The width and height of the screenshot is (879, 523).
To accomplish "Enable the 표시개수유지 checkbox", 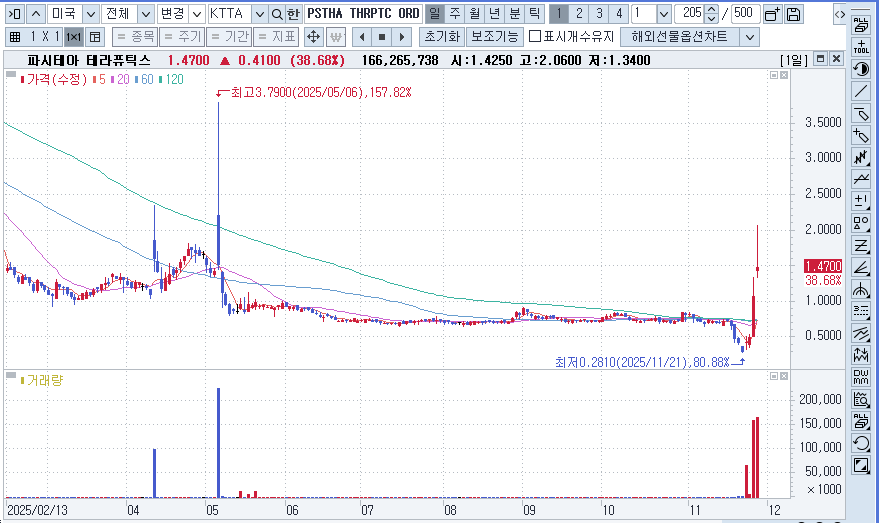I will tap(535, 37).
